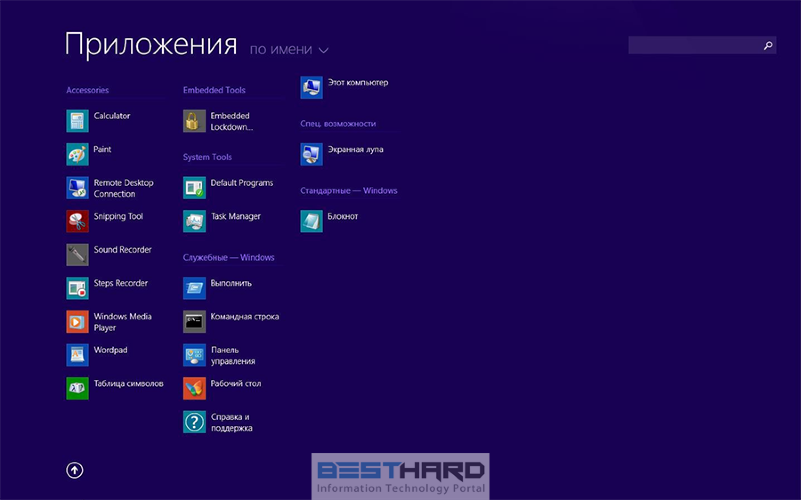Open Справка и поддержка question-mark icon

[194, 422]
